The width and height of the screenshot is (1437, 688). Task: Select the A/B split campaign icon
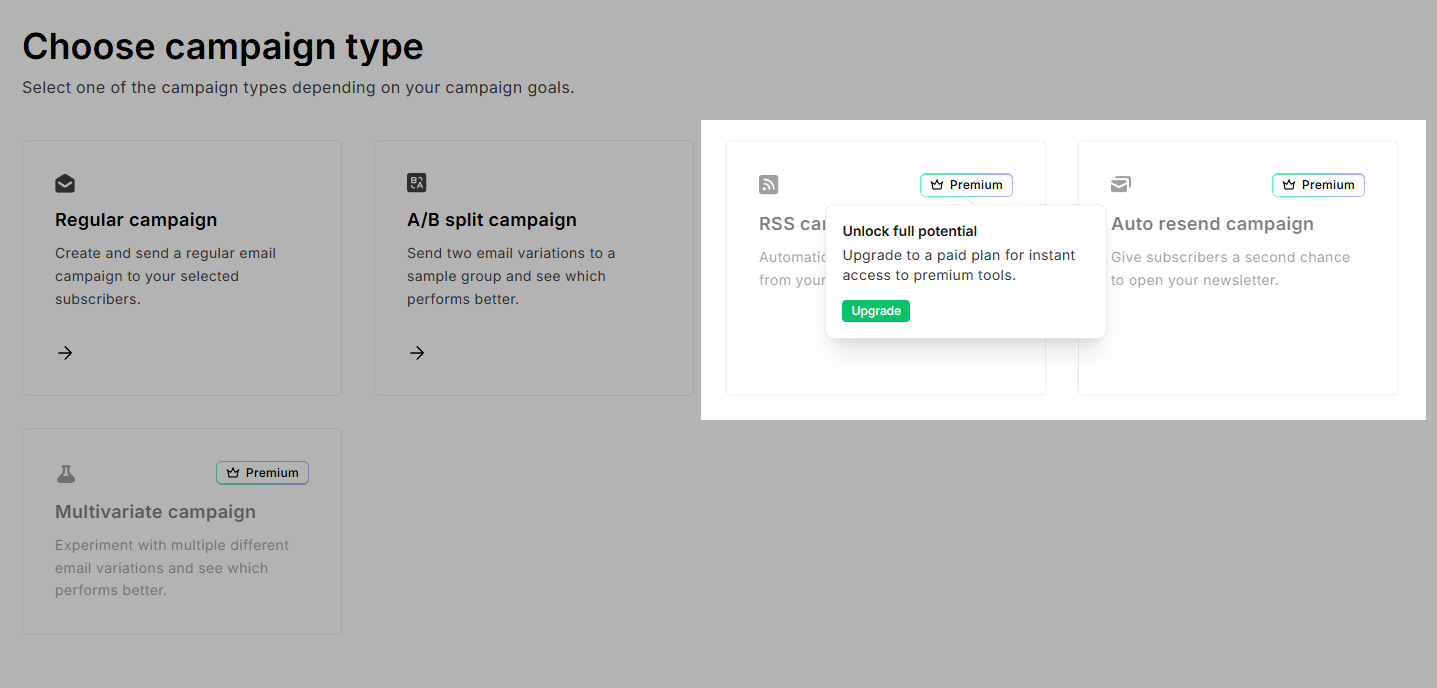click(417, 183)
